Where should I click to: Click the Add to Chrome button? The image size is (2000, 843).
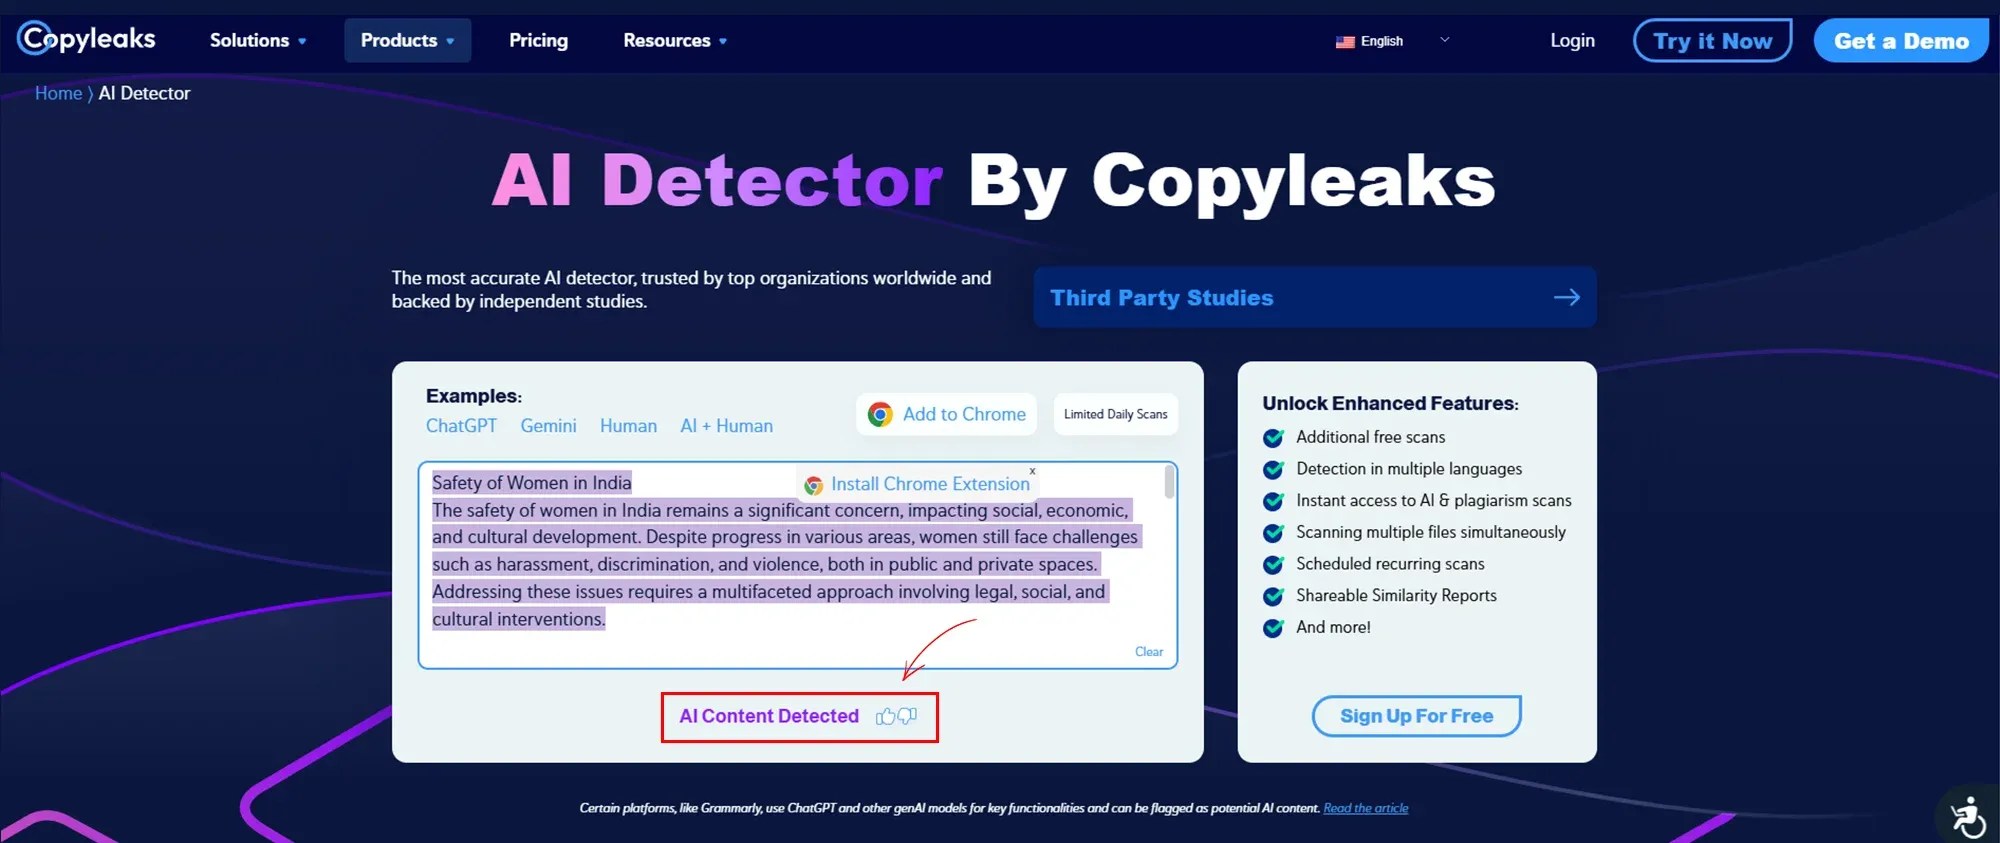click(x=946, y=414)
